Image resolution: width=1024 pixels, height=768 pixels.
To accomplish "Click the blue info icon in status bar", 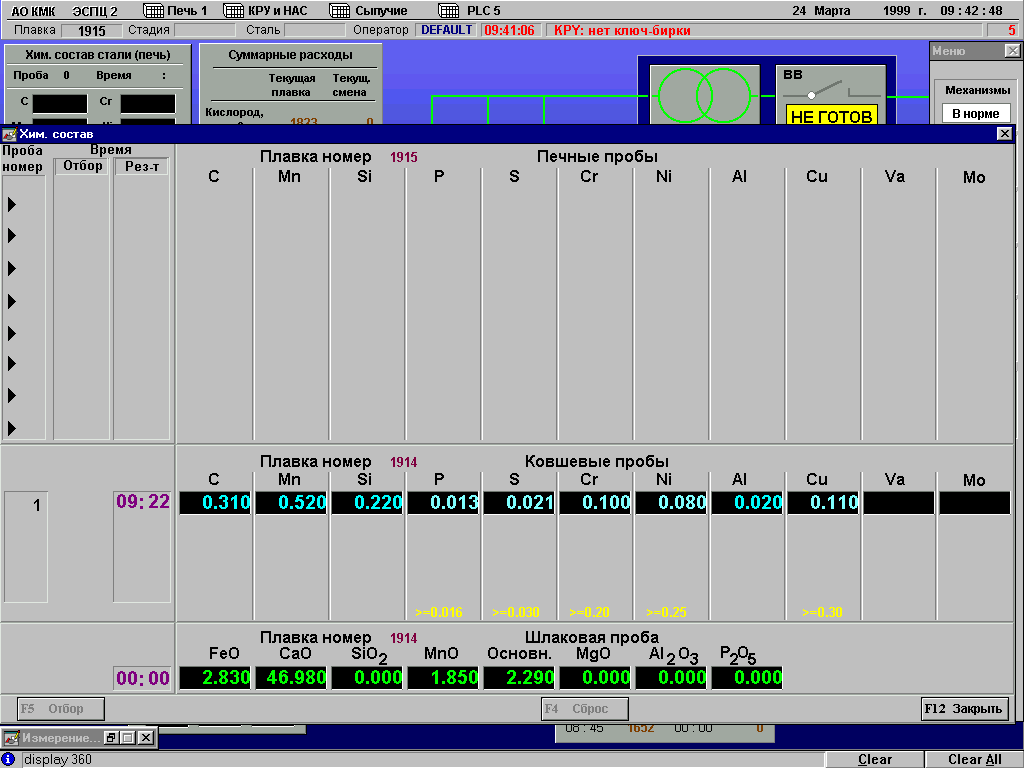I will [x=8, y=759].
